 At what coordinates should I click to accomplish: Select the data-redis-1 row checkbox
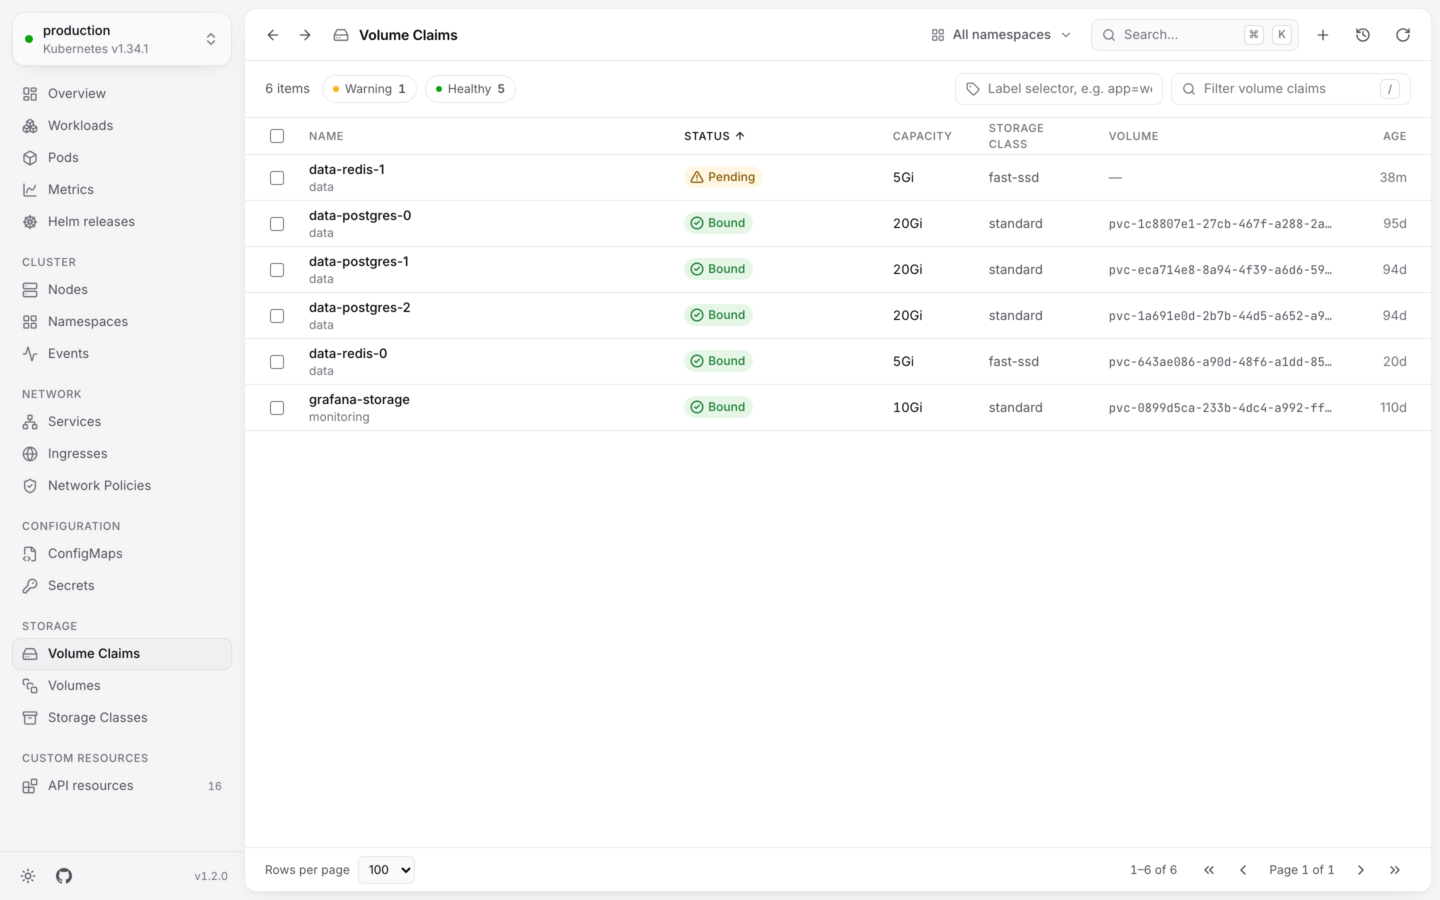click(277, 178)
